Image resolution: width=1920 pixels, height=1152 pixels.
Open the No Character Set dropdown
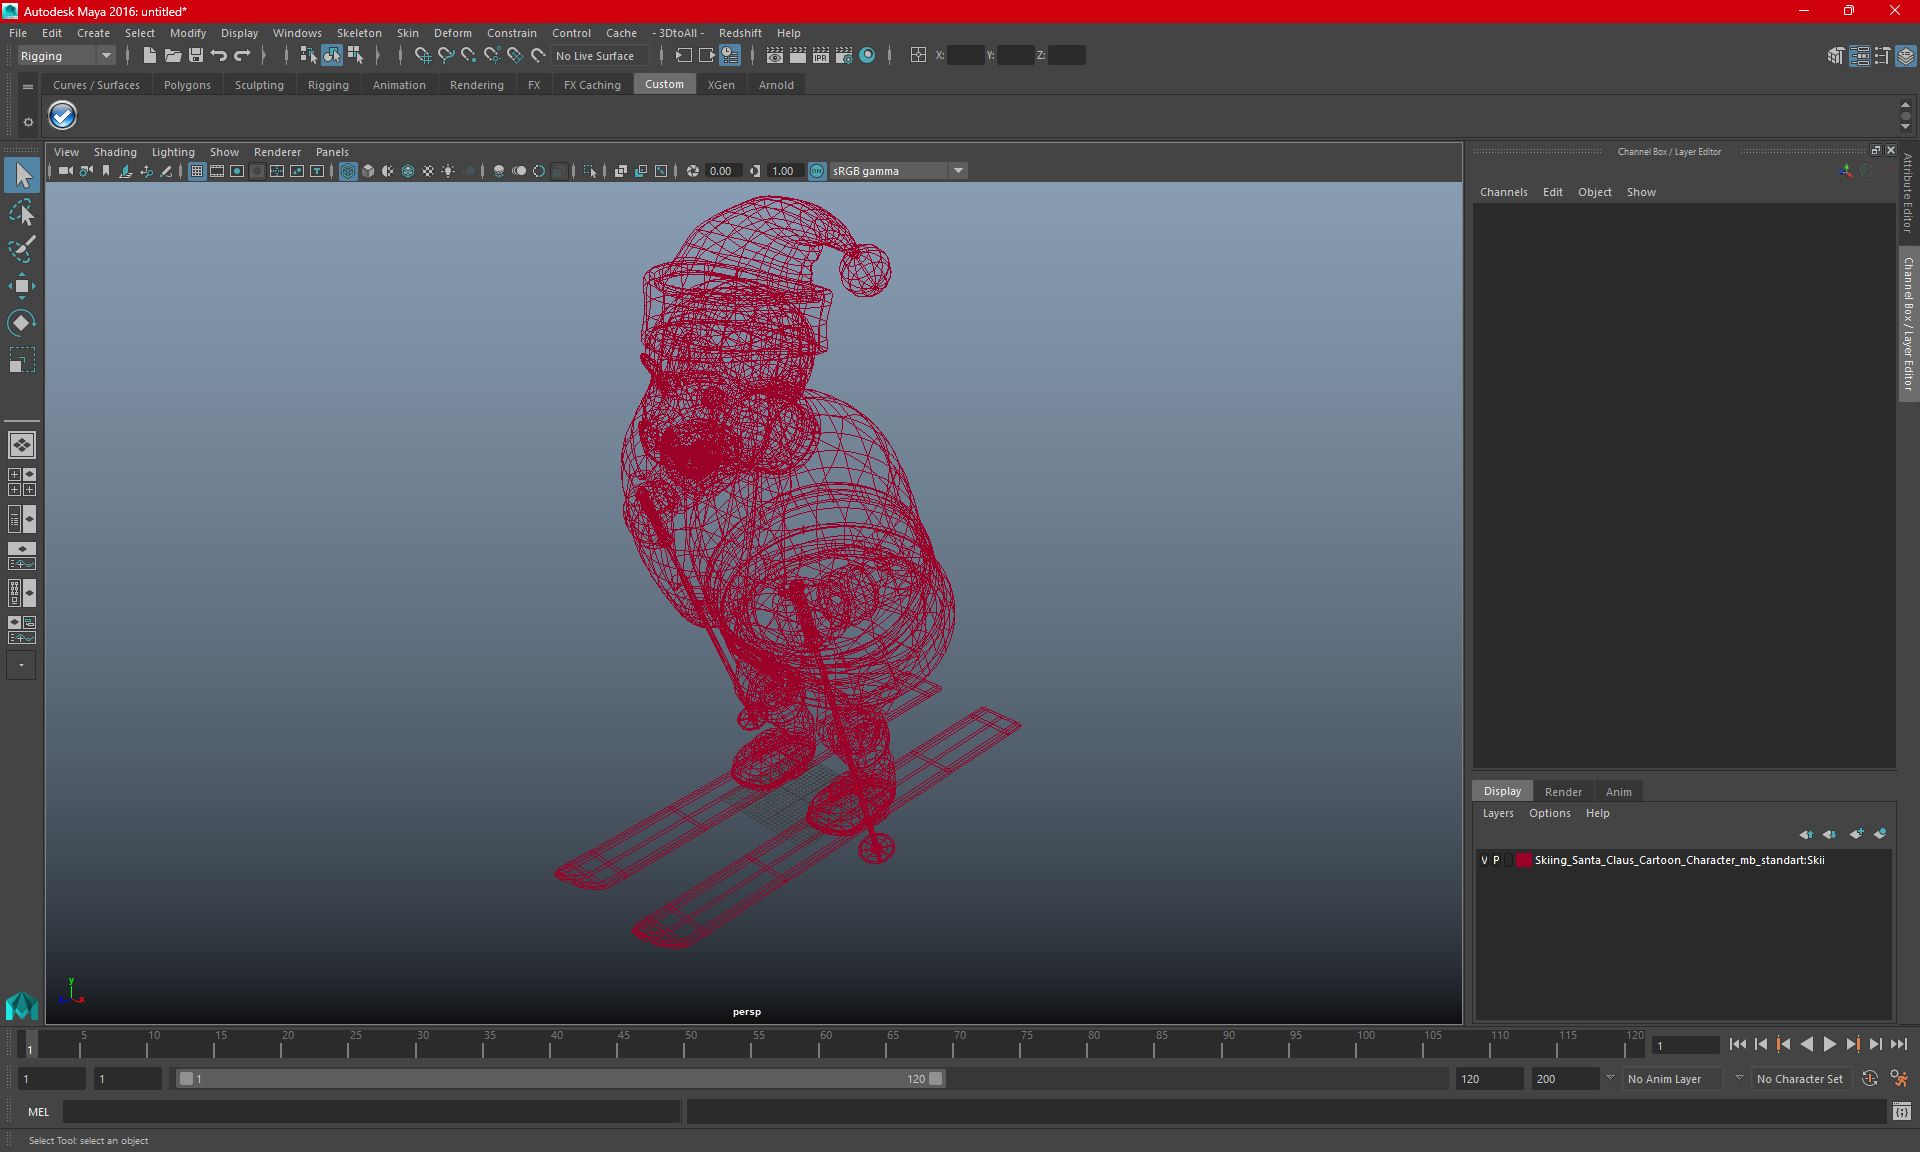[x=1800, y=1079]
